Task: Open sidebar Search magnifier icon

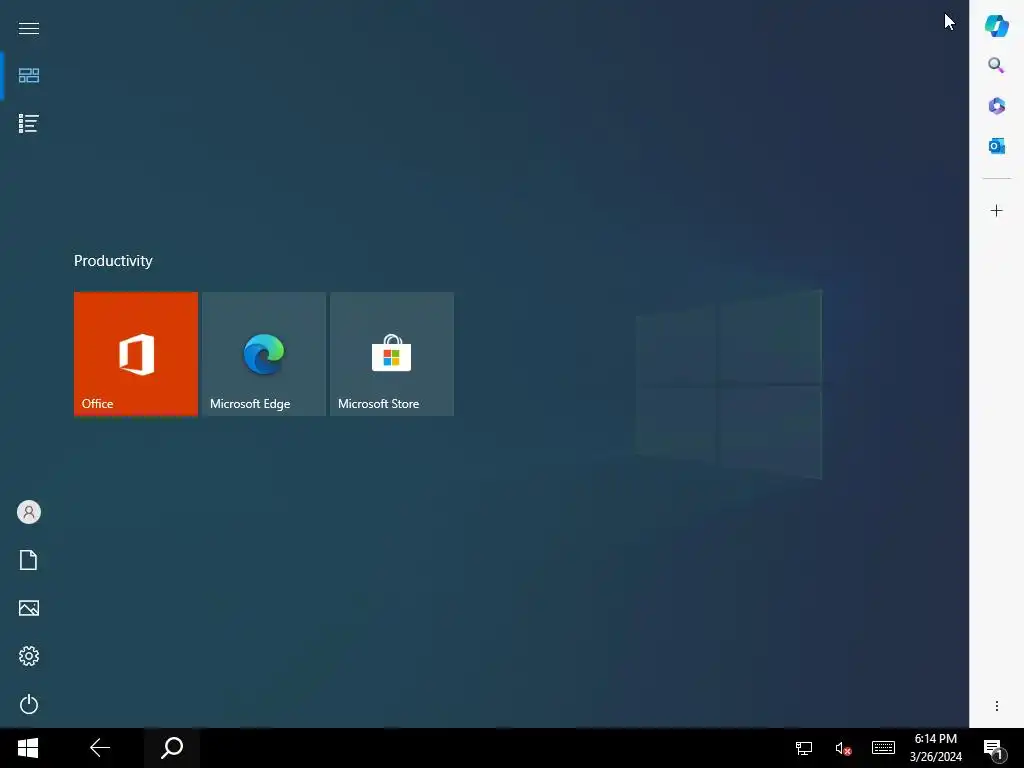Action: click(996, 65)
